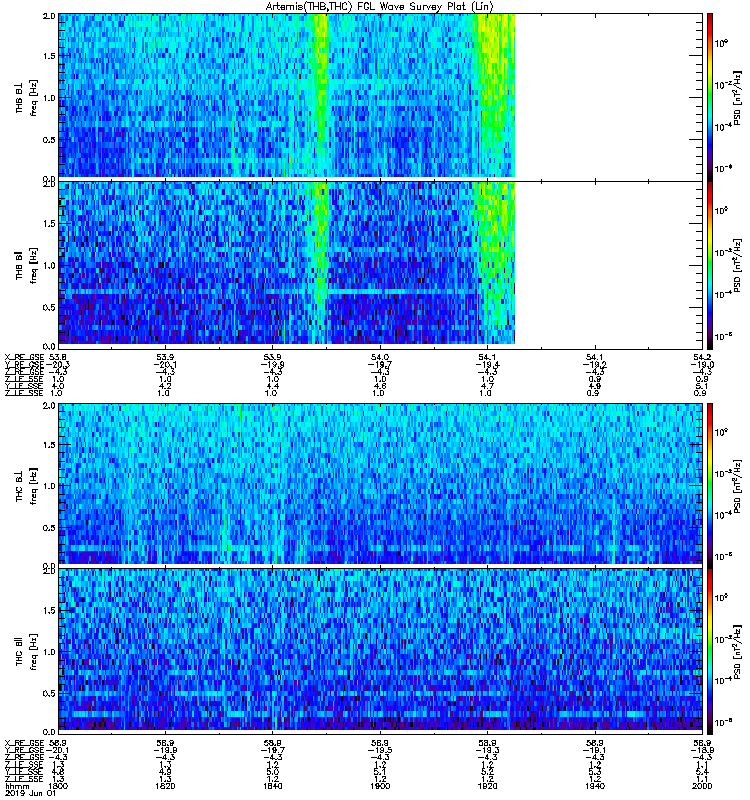Viewport: 750px width, 800px height.
Task: Click the 1940 time tick label
Action: point(594,786)
